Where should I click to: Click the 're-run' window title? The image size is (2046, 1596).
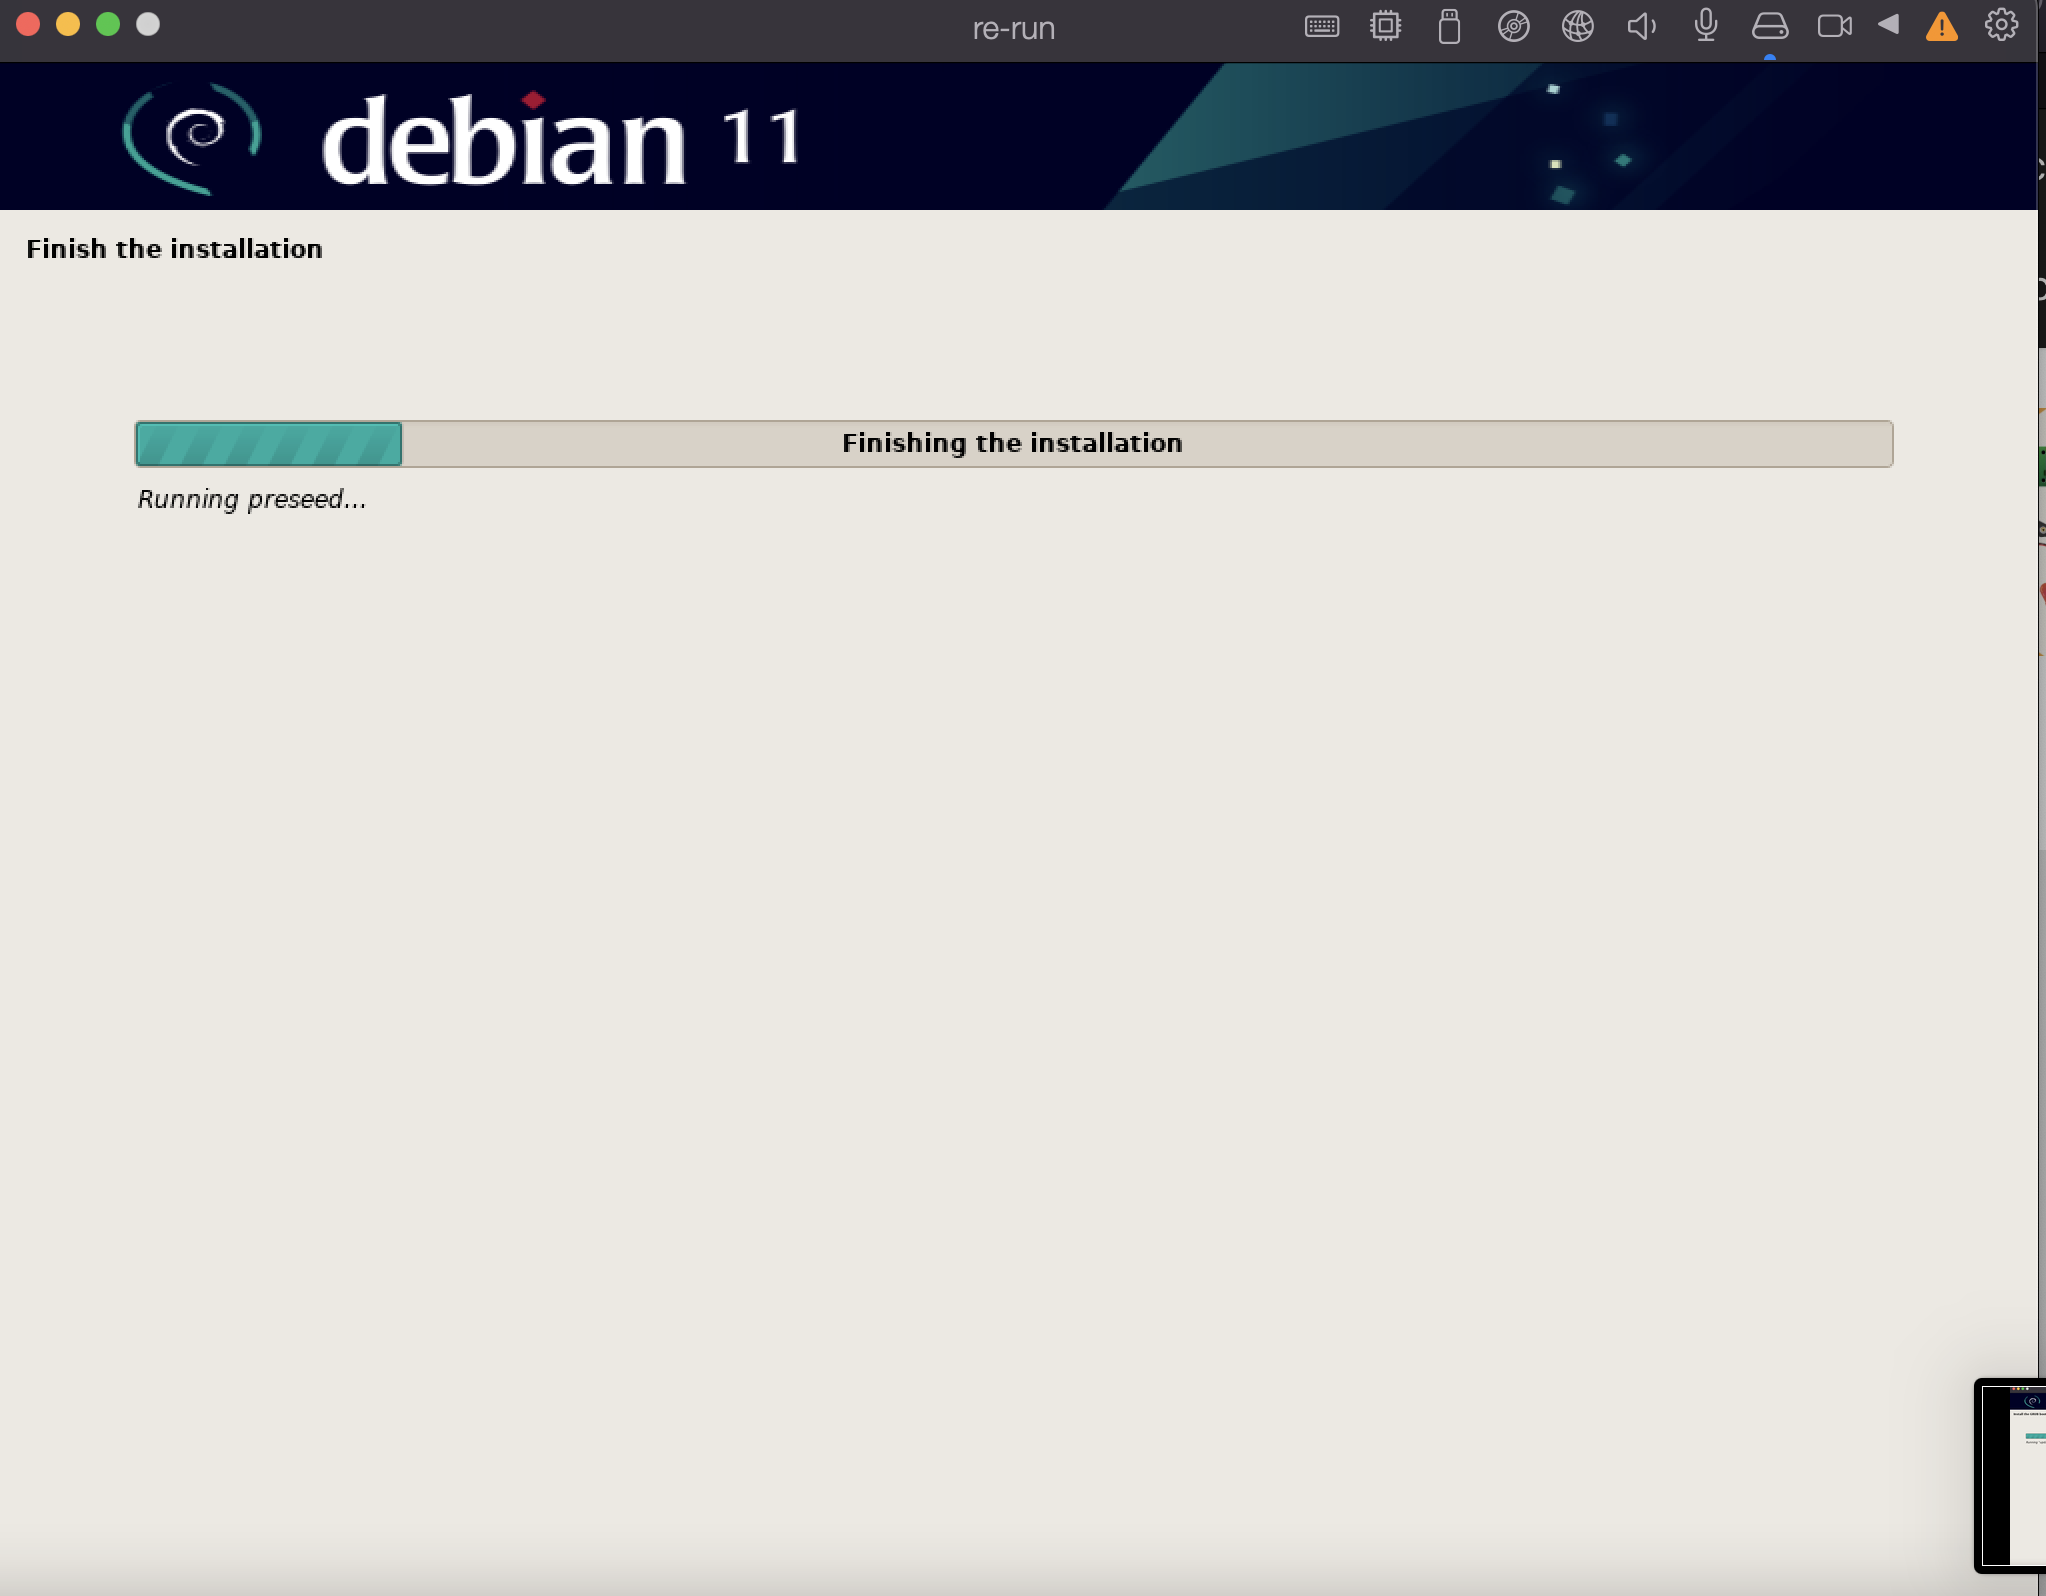click(1014, 28)
